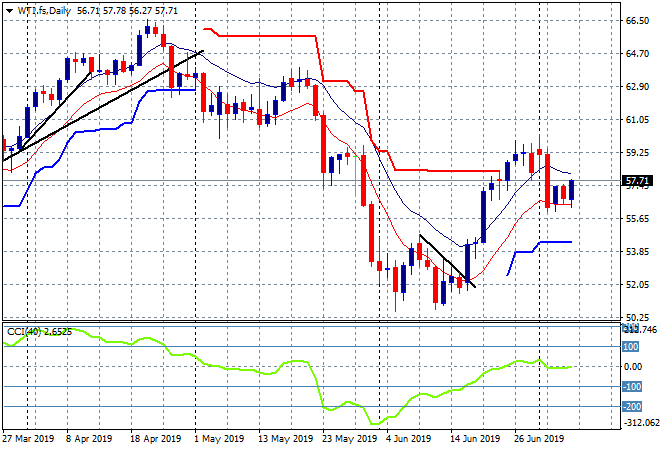Click the OHLC values 56.71 57.78 56.27 57.71

click(128, 11)
